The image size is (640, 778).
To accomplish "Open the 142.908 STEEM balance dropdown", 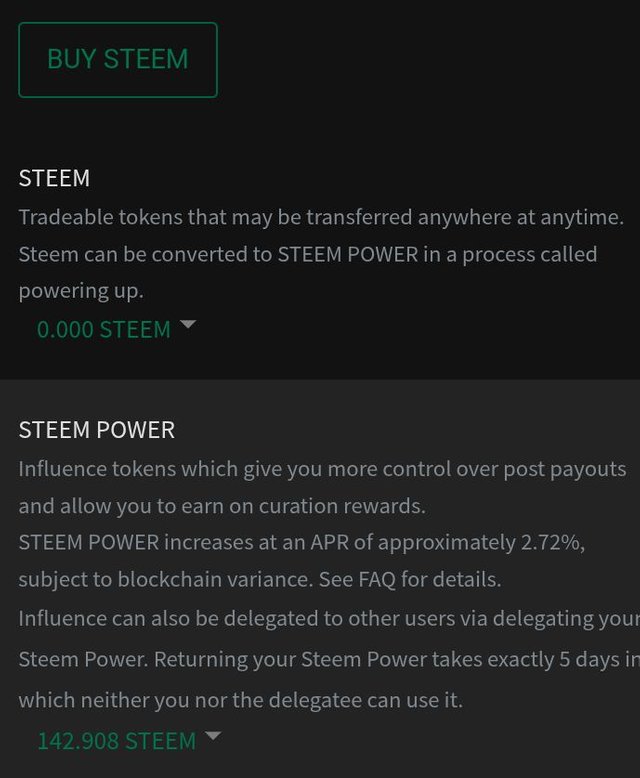I will [x=116, y=741].
